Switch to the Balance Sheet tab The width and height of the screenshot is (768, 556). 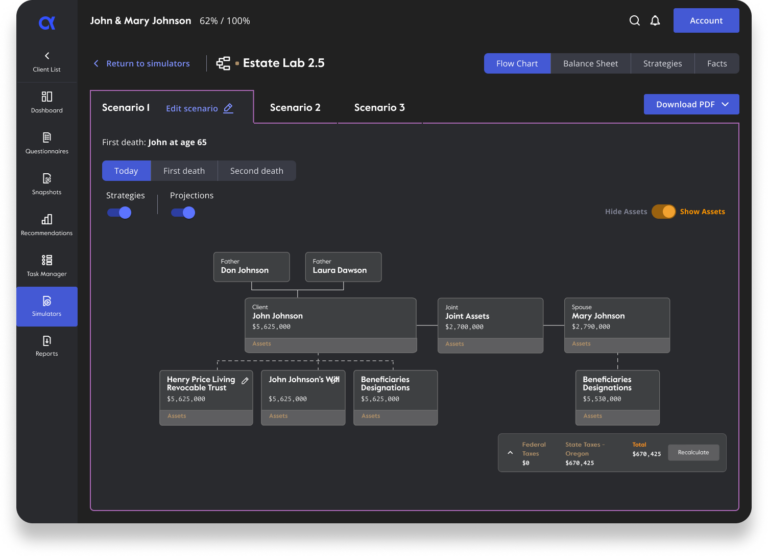[590, 64]
